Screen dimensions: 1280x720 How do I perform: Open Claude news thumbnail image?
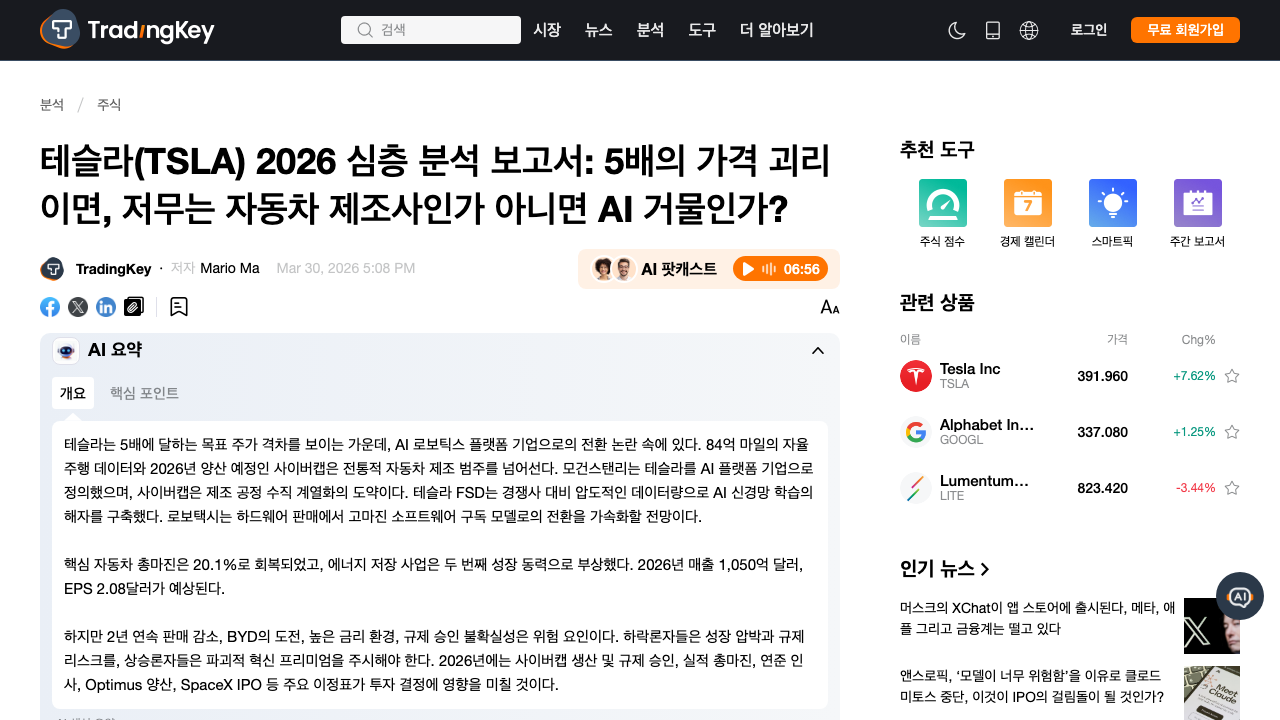1212,693
